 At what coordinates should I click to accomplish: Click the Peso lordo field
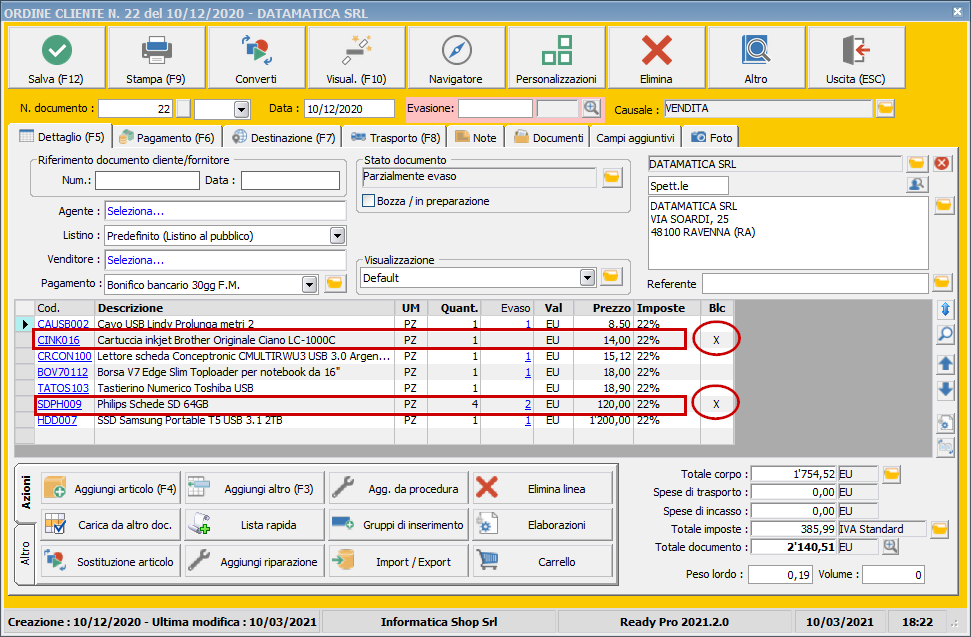[780, 574]
